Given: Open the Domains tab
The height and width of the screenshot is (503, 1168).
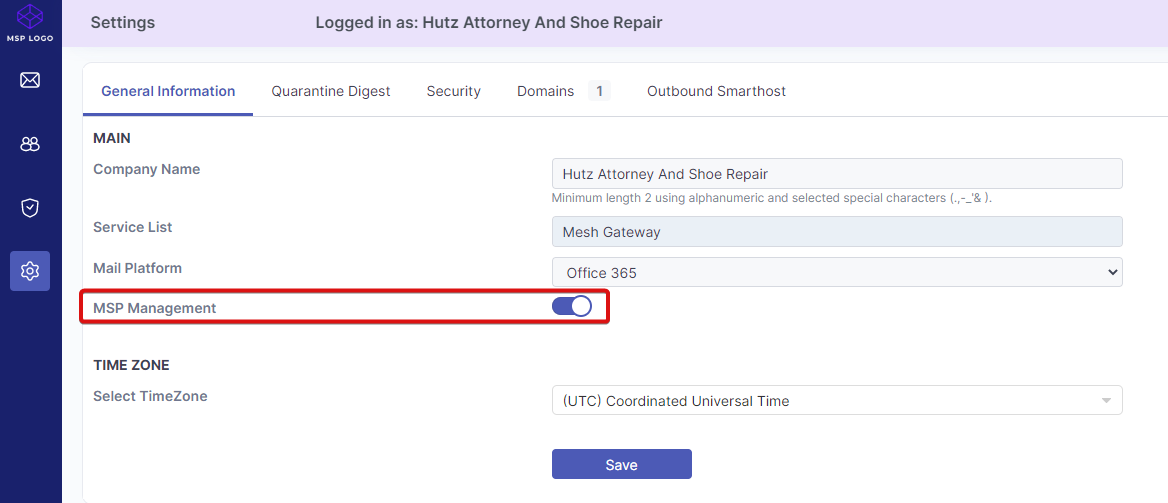Looking at the screenshot, I should [546, 91].
